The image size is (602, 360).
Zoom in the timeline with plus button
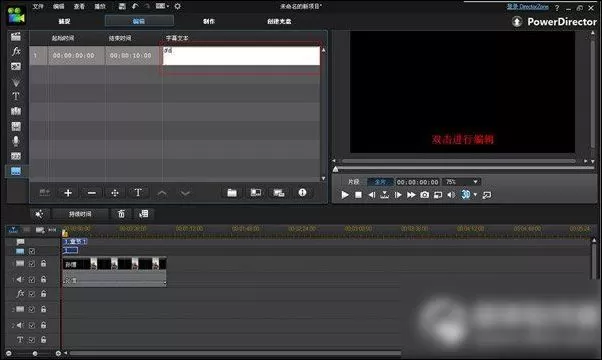[58, 353]
